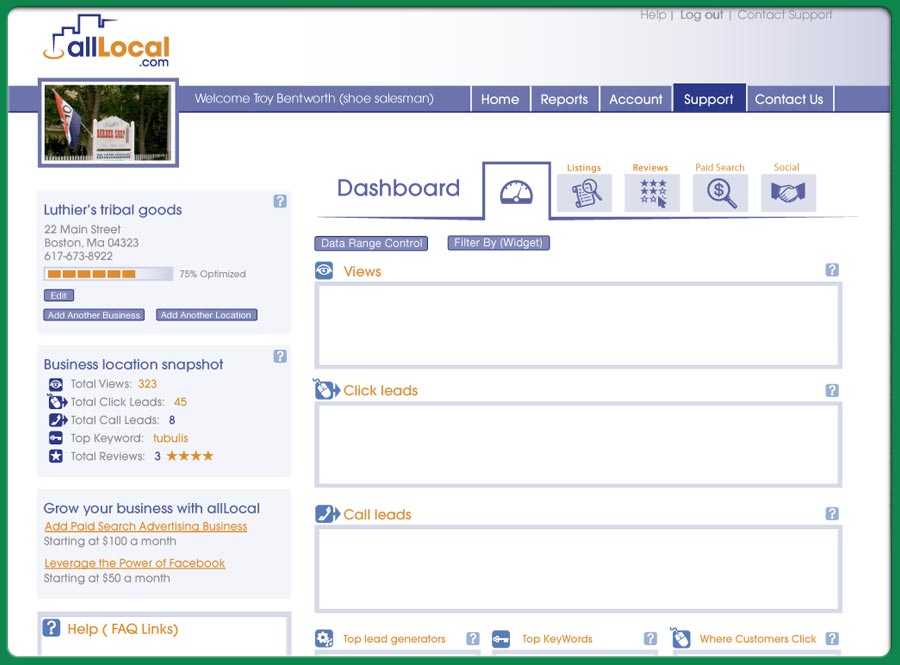Open help for Business location snapshot
This screenshot has height=665, width=900.
(x=280, y=356)
